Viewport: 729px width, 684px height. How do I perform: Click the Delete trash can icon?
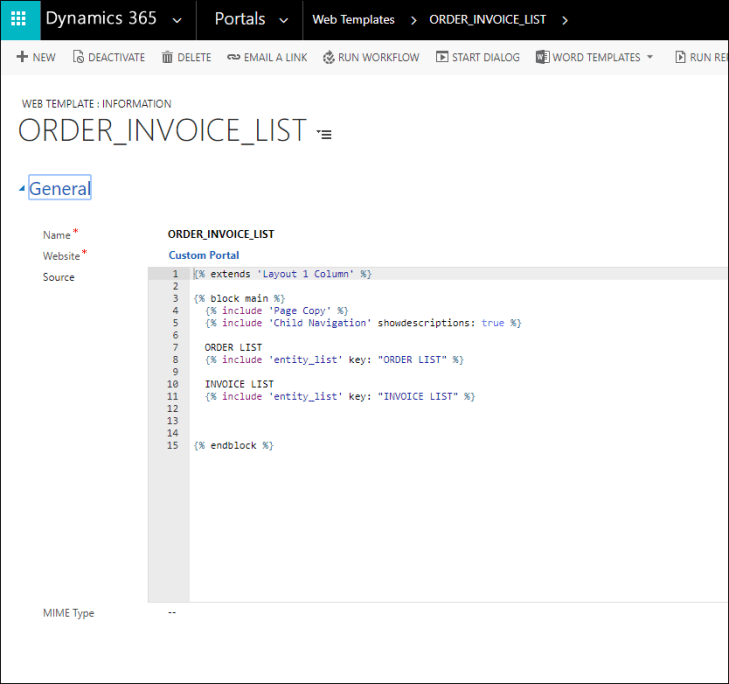[167, 57]
